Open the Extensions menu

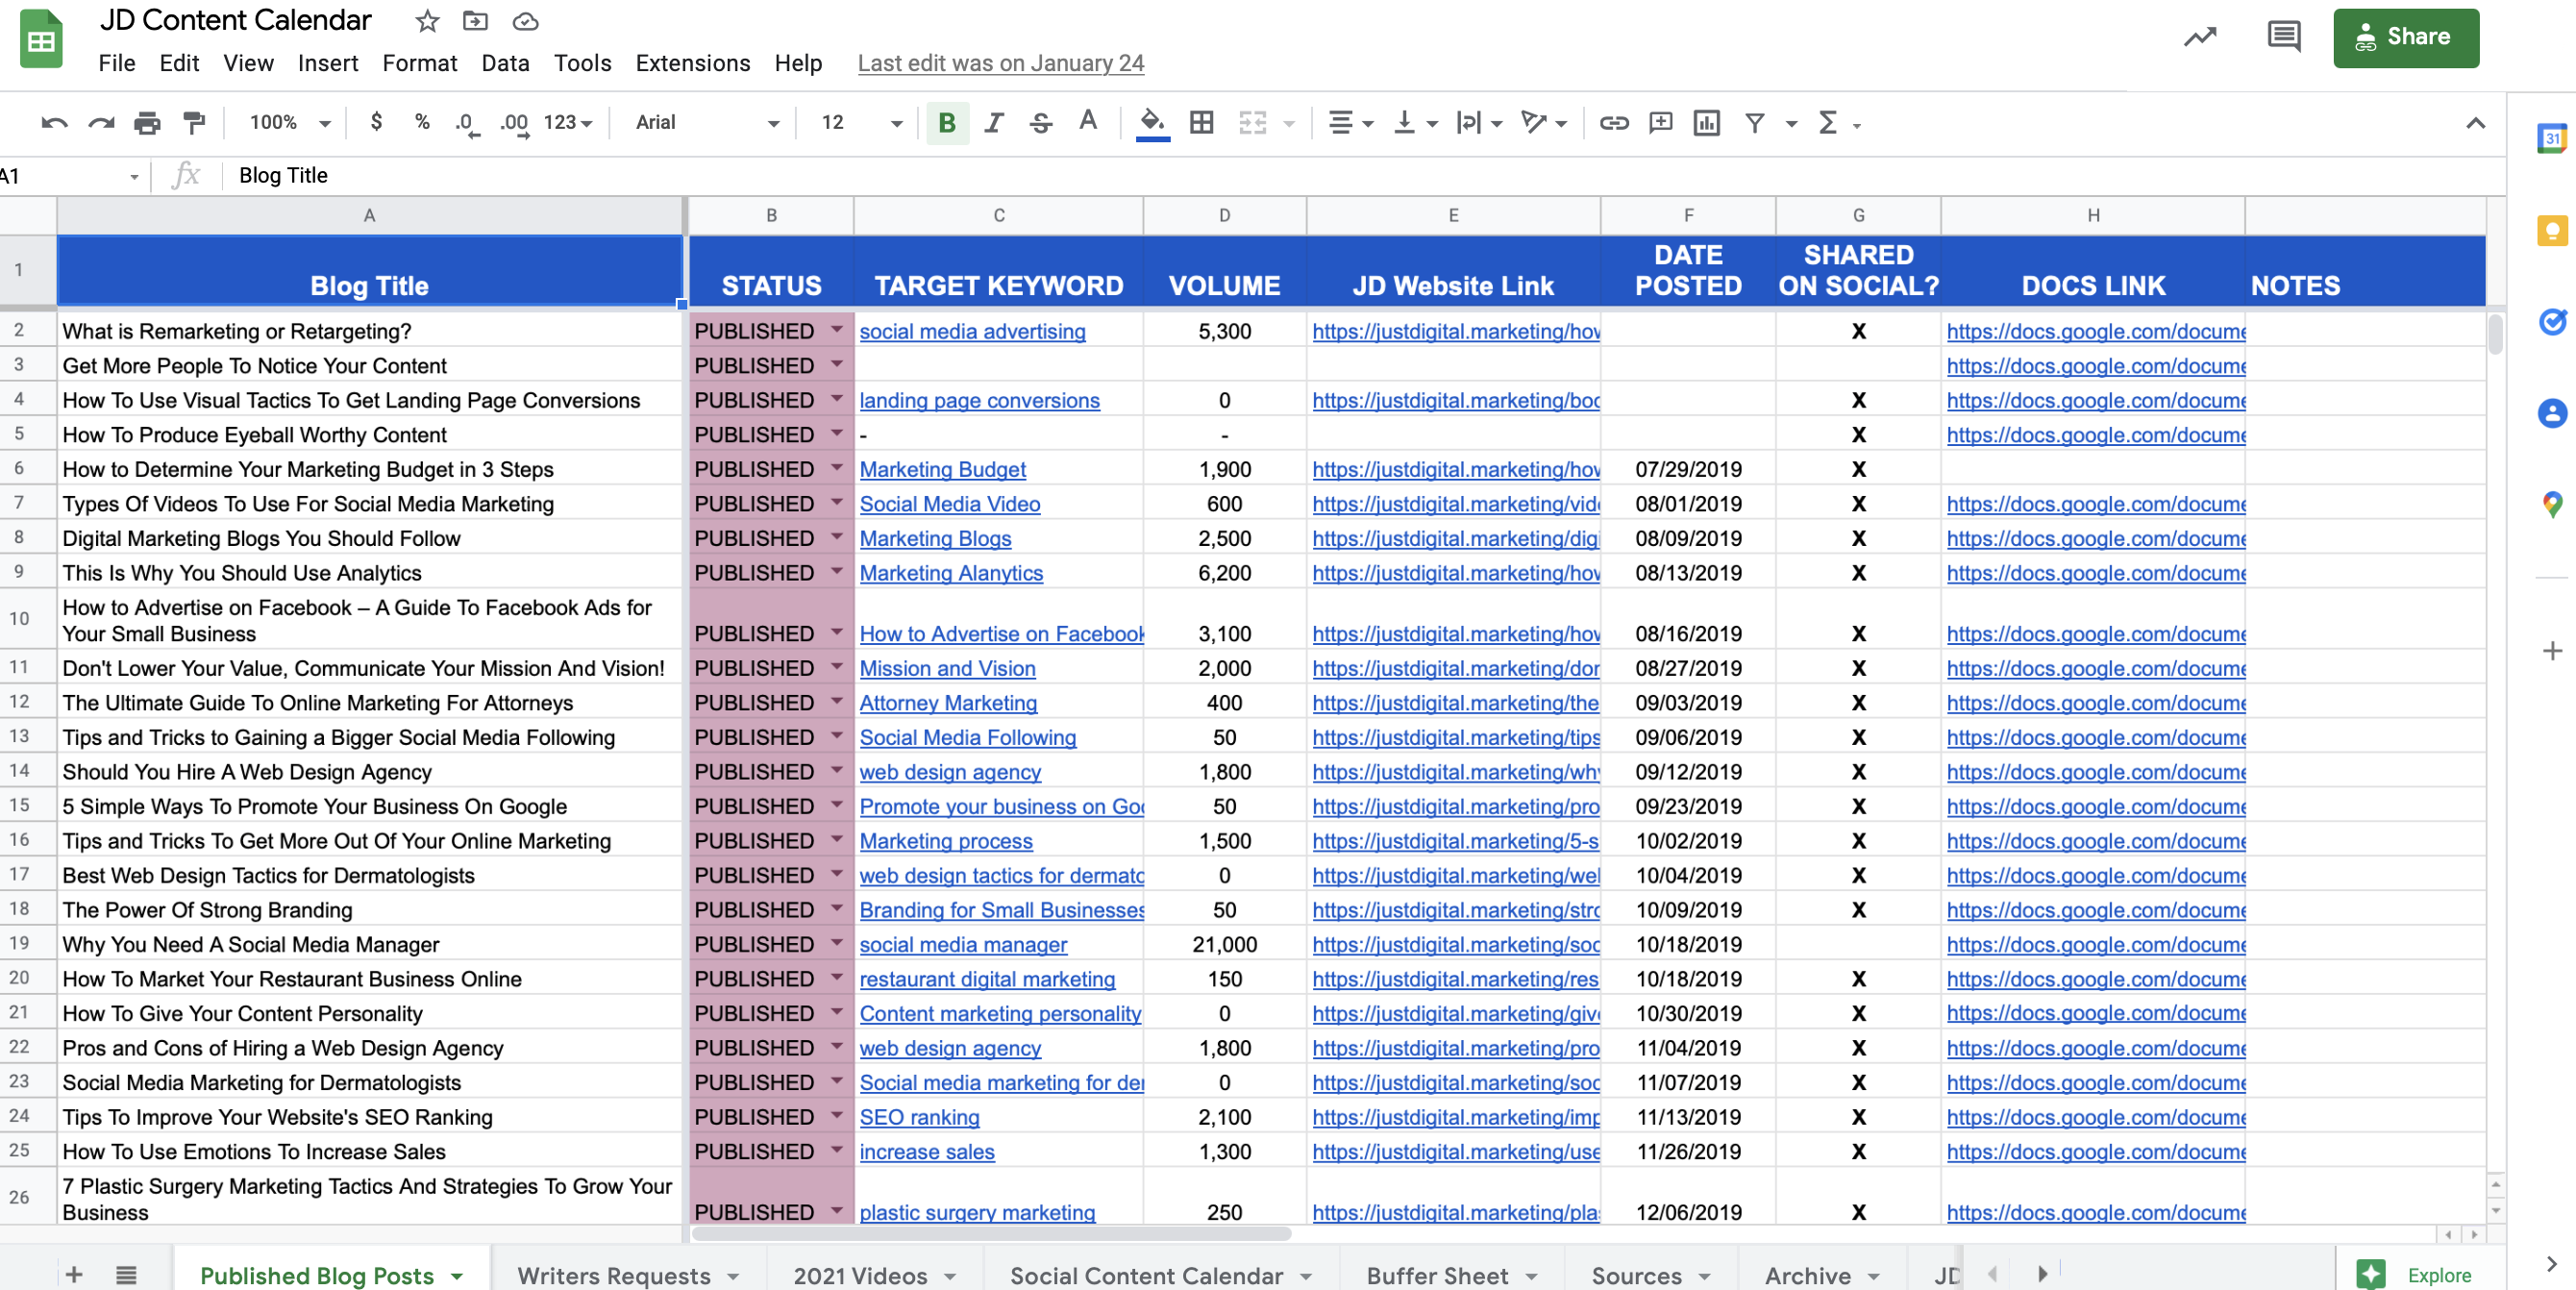pos(692,63)
